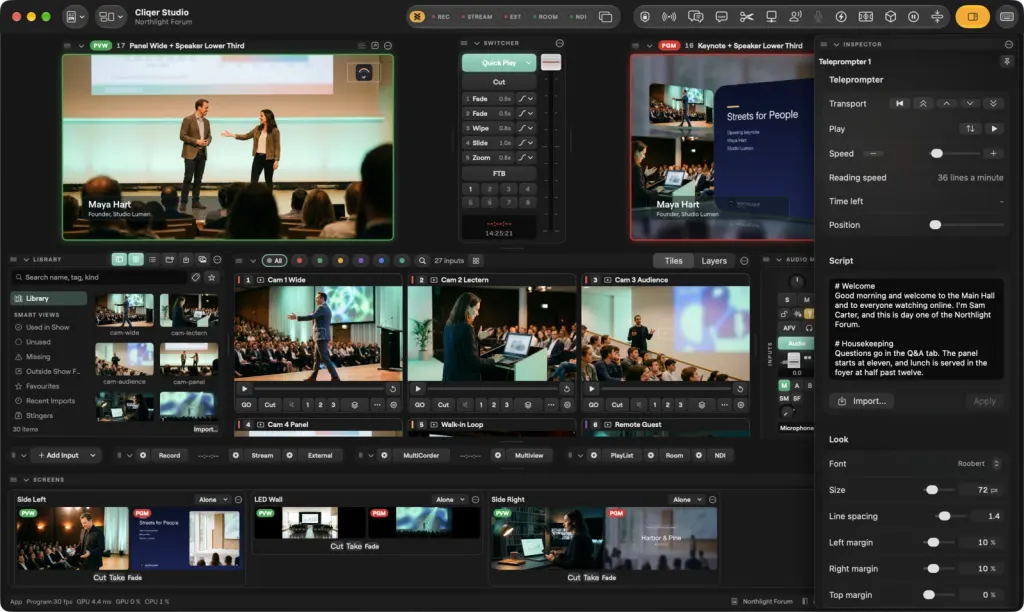
Task: Click the display monitor icon in the top toolbar
Action: tap(771, 17)
